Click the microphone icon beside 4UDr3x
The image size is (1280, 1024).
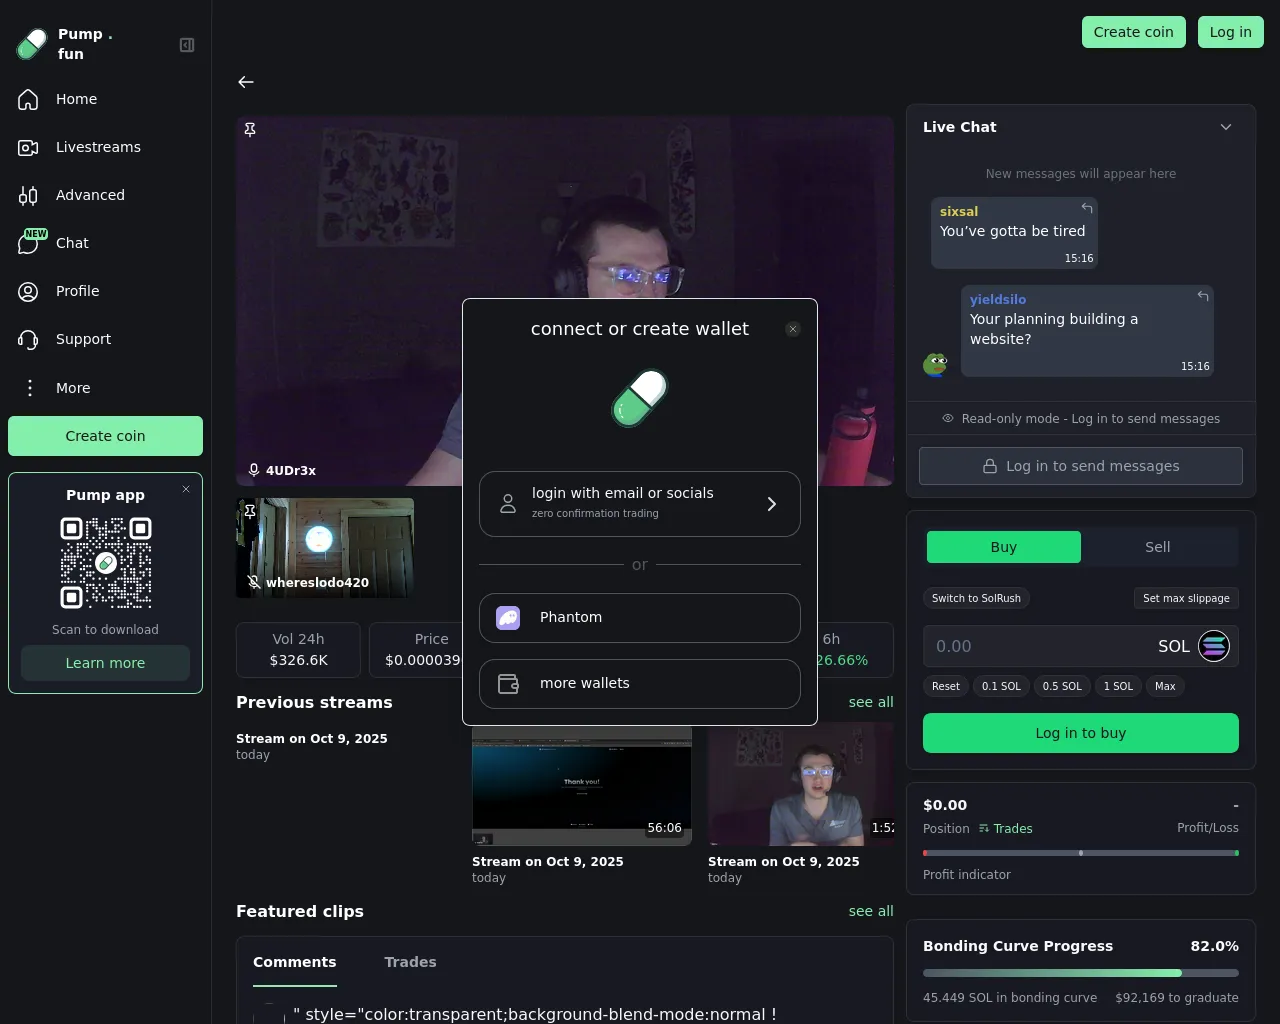coord(254,470)
